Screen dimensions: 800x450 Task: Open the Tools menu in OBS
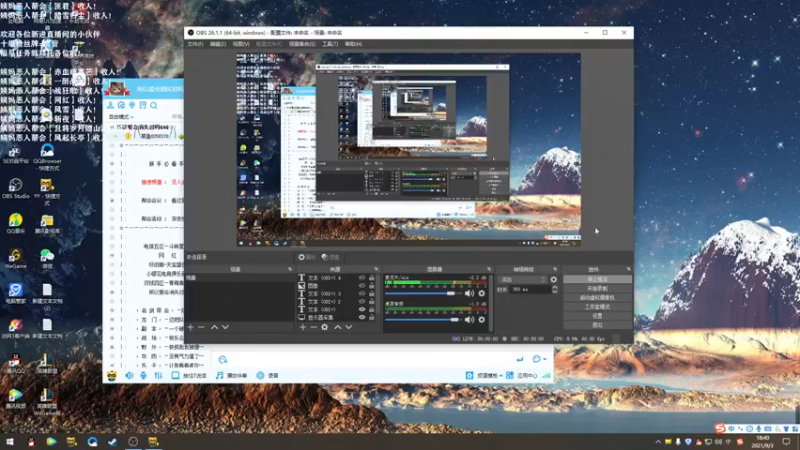(x=330, y=44)
